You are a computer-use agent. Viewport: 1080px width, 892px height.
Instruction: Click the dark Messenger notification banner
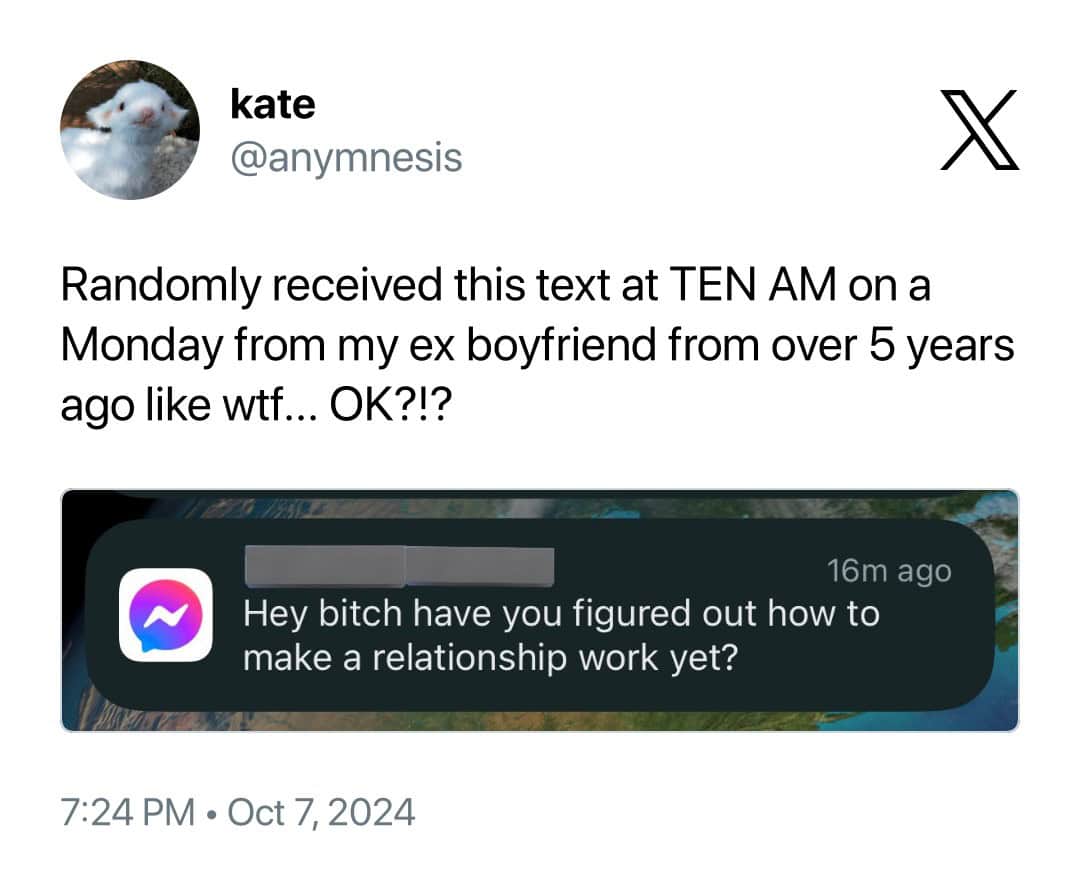[539, 615]
